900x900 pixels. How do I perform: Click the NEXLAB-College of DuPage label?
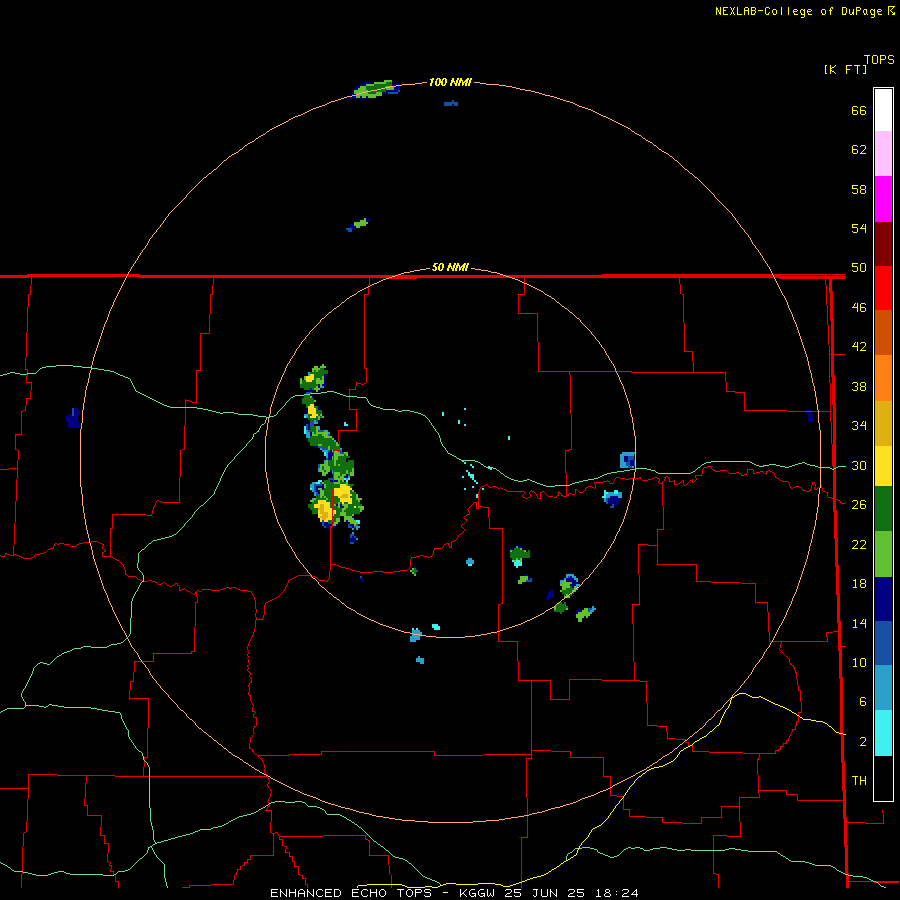pyautogui.click(x=798, y=11)
